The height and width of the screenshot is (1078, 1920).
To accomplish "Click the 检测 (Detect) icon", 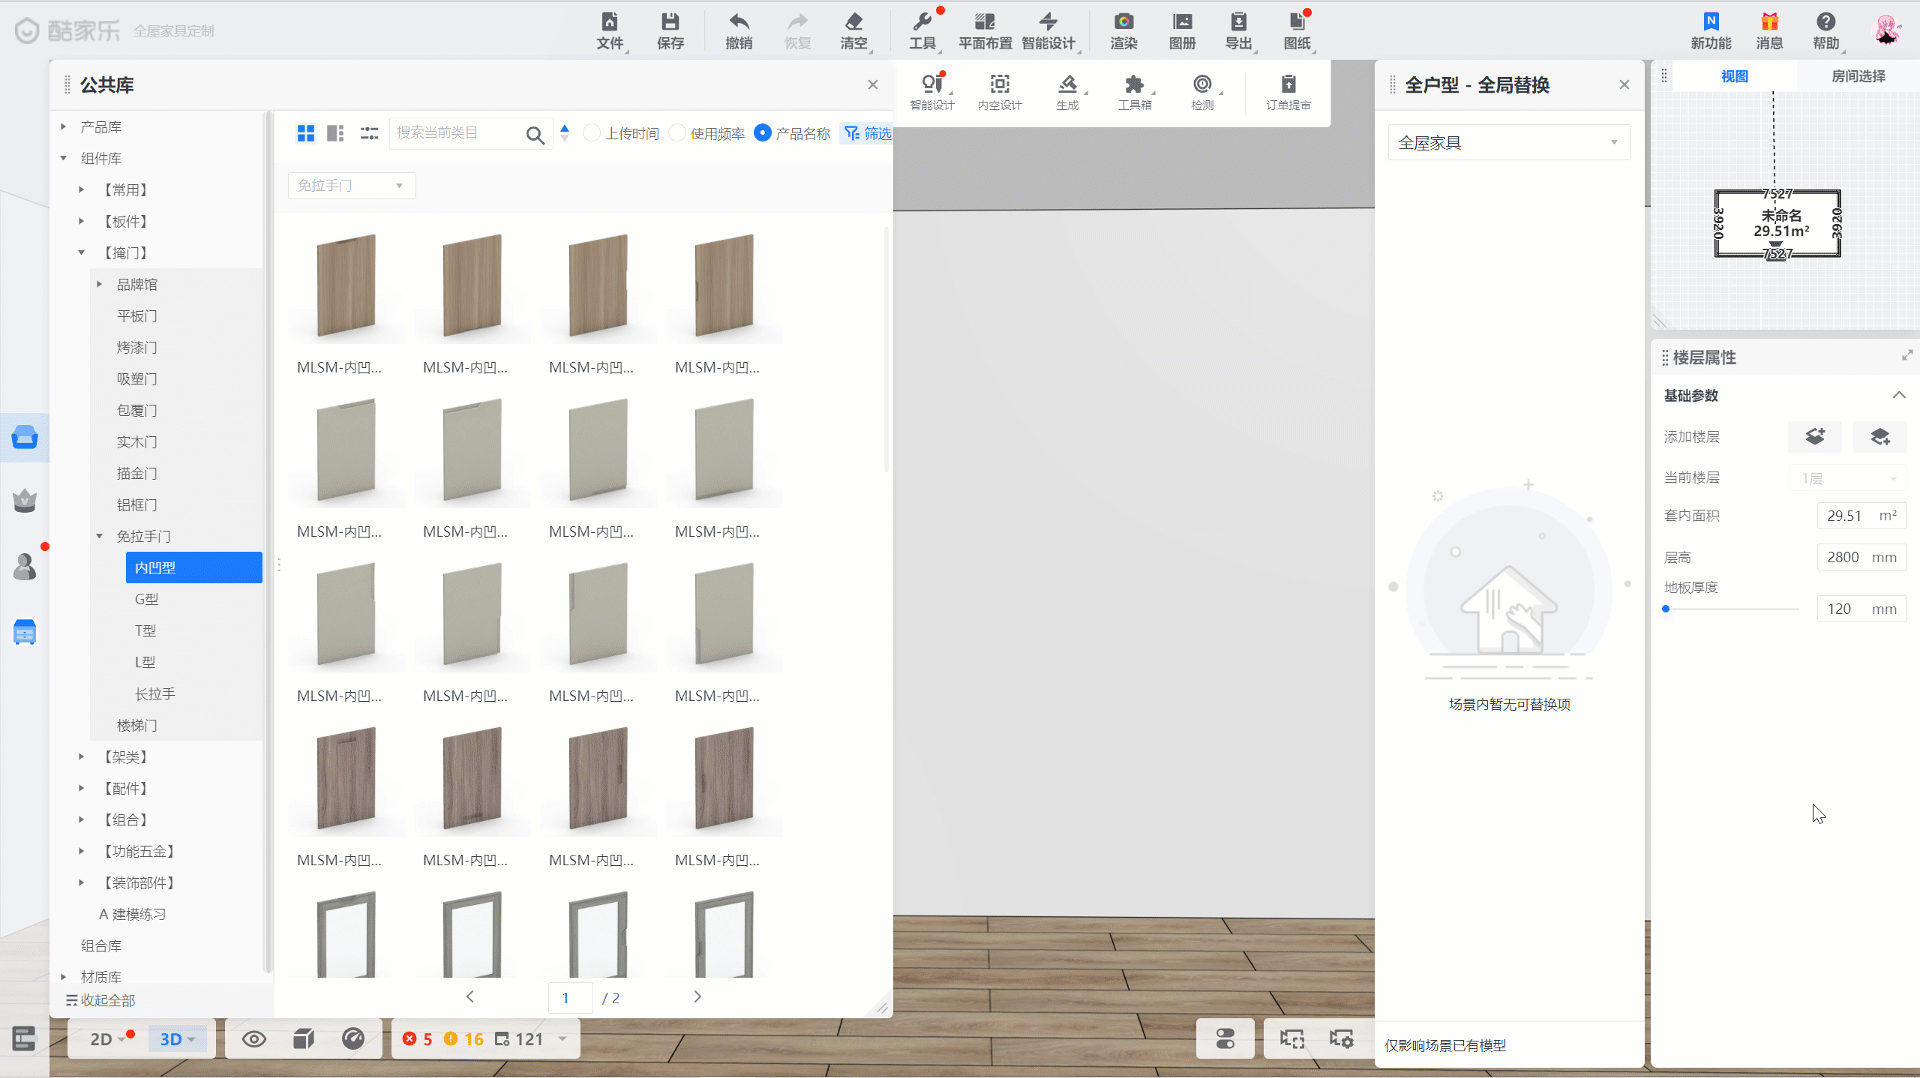I will [x=1202, y=85].
